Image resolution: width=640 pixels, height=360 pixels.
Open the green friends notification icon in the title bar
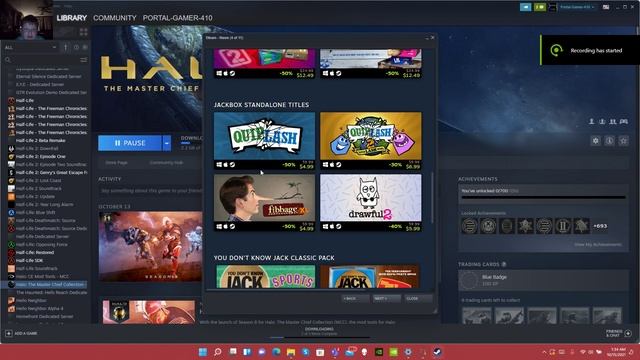coord(540,7)
